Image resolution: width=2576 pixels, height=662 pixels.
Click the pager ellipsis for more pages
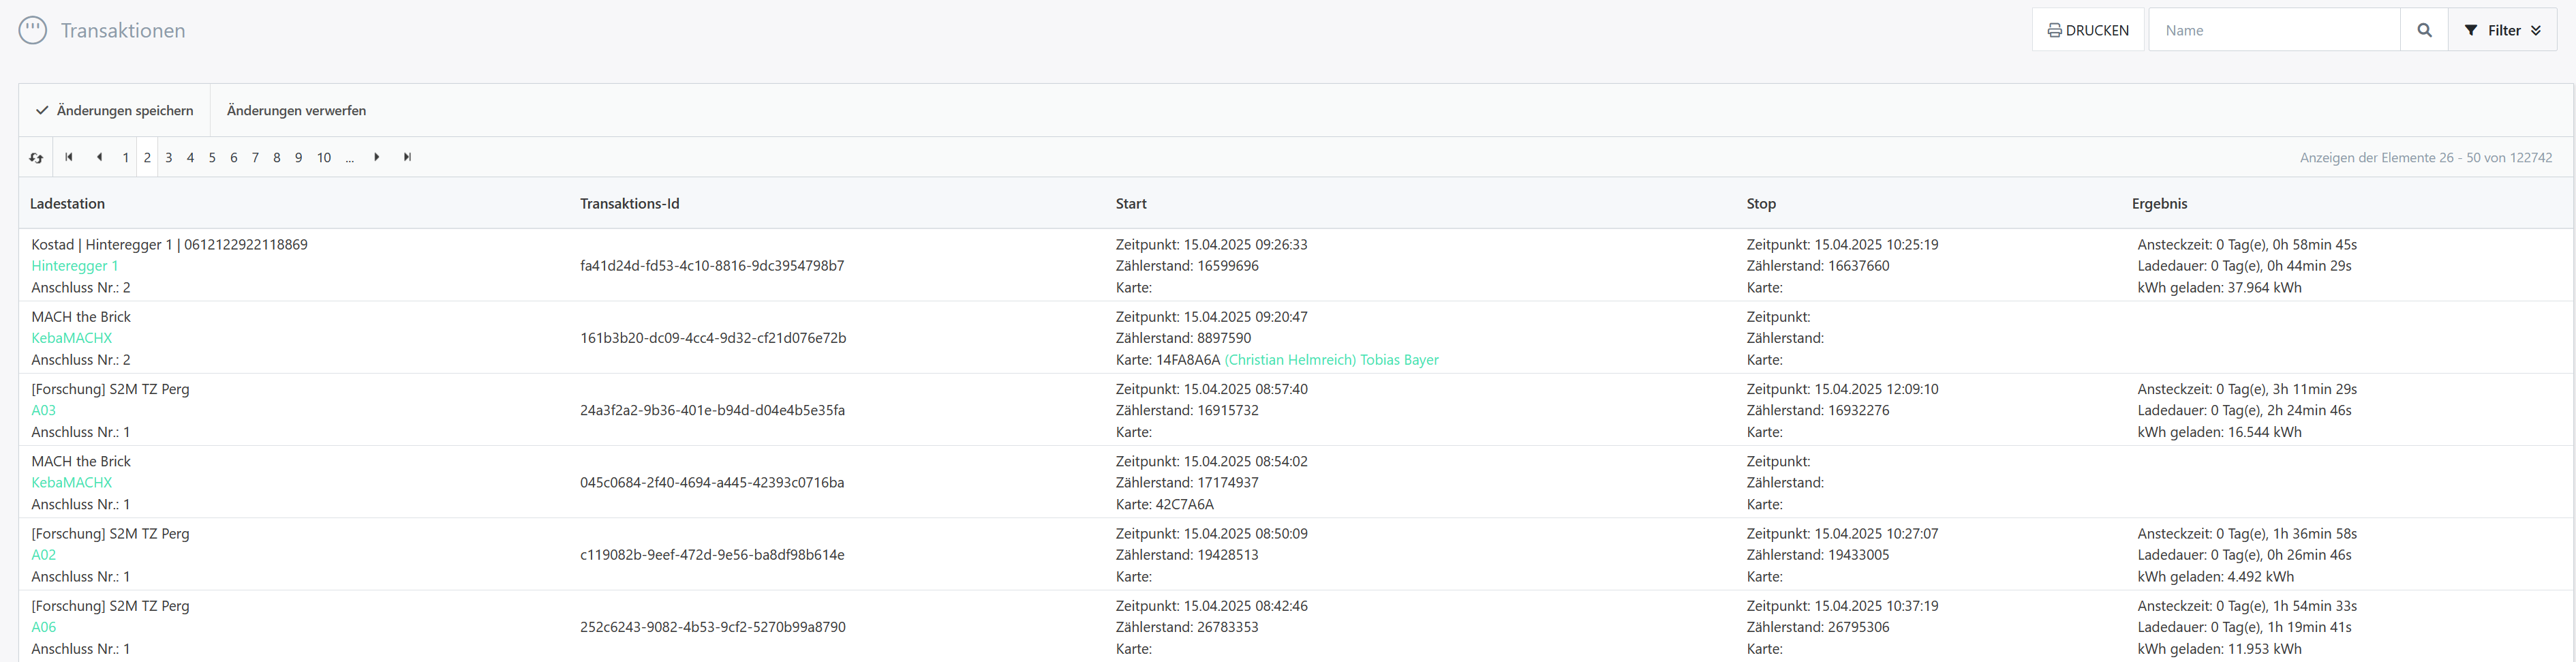(x=350, y=158)
